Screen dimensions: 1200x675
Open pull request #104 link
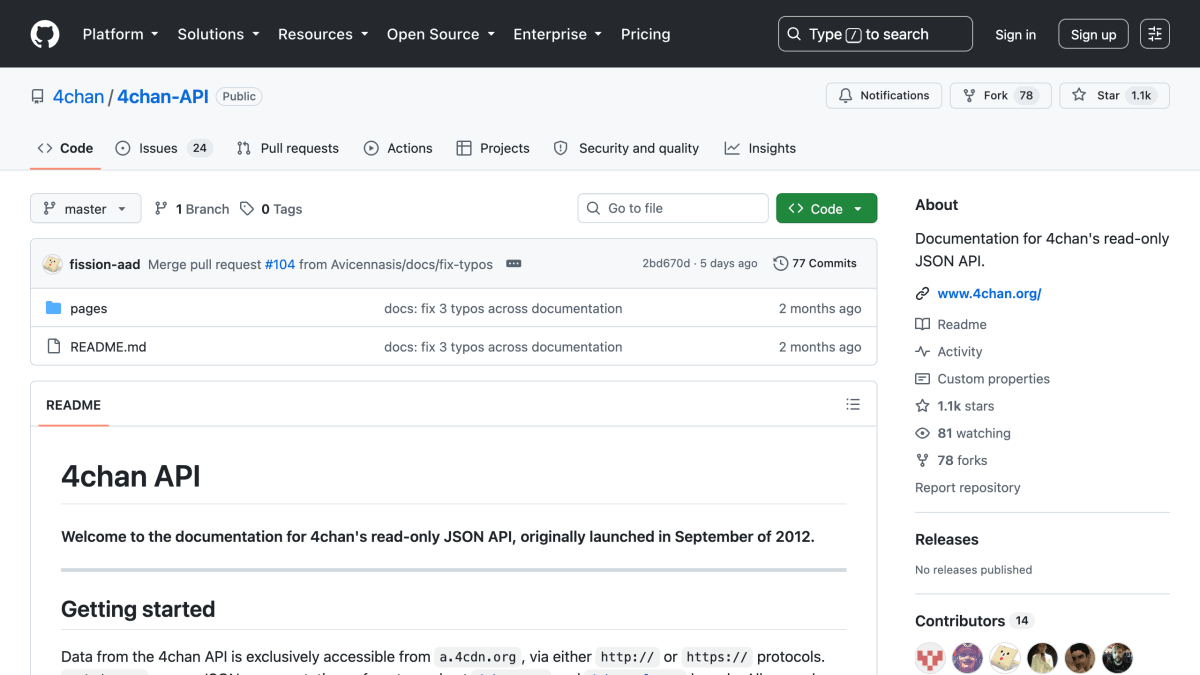coord(280,264)
